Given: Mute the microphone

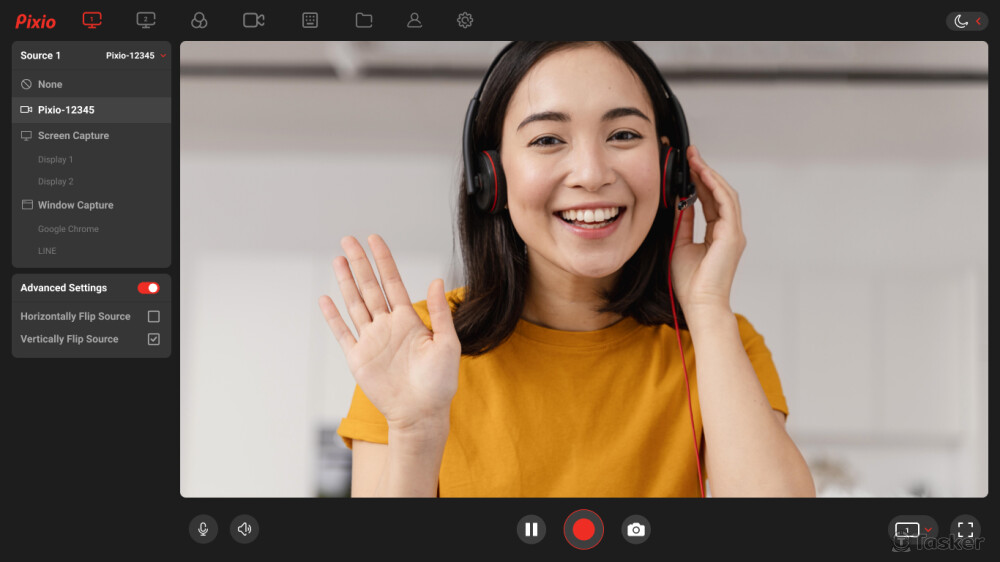Looking at the screenshot, I should click(203, 529).
